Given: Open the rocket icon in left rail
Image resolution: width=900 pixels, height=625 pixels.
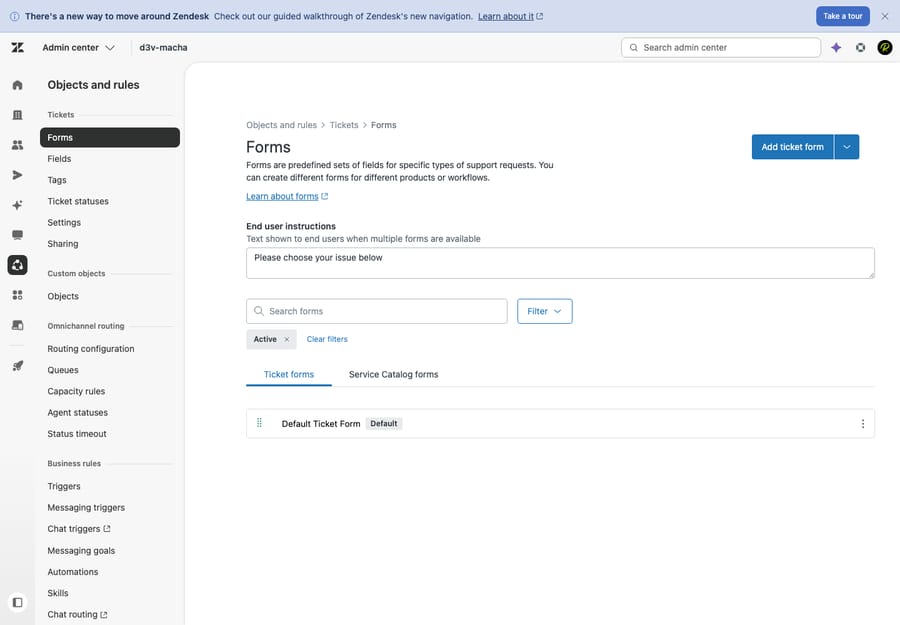Looking at the screenshot, I should click(x=17, y=366).
